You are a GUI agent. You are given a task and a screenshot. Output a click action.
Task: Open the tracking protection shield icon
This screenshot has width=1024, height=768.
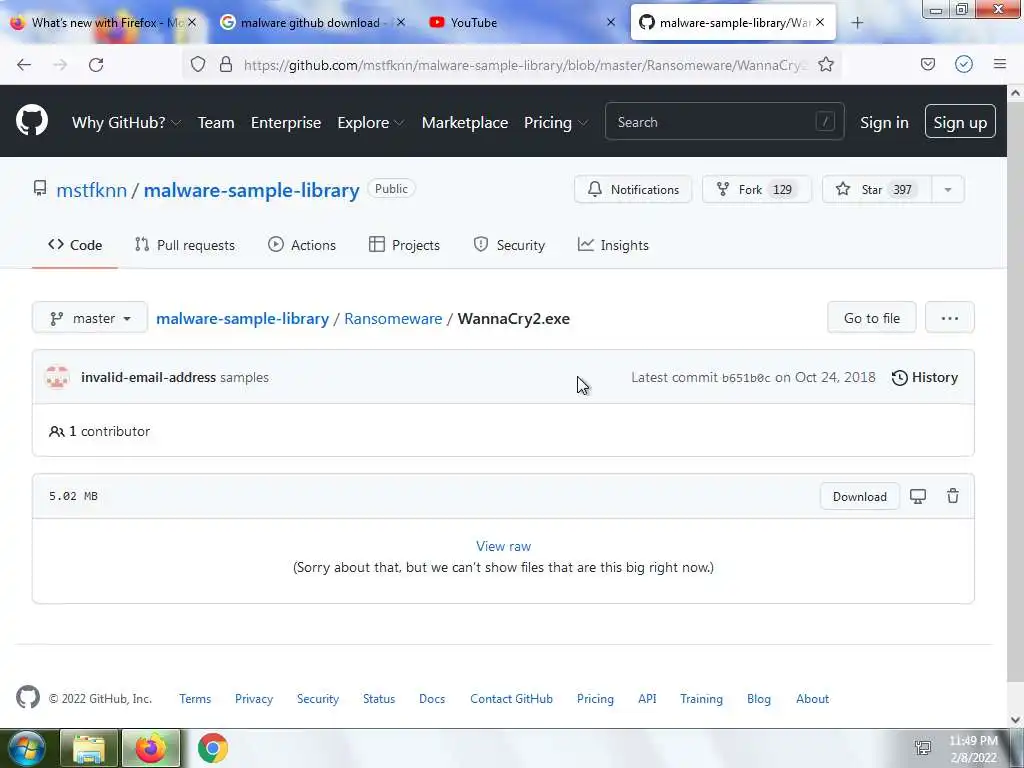(x=198, y=64)
